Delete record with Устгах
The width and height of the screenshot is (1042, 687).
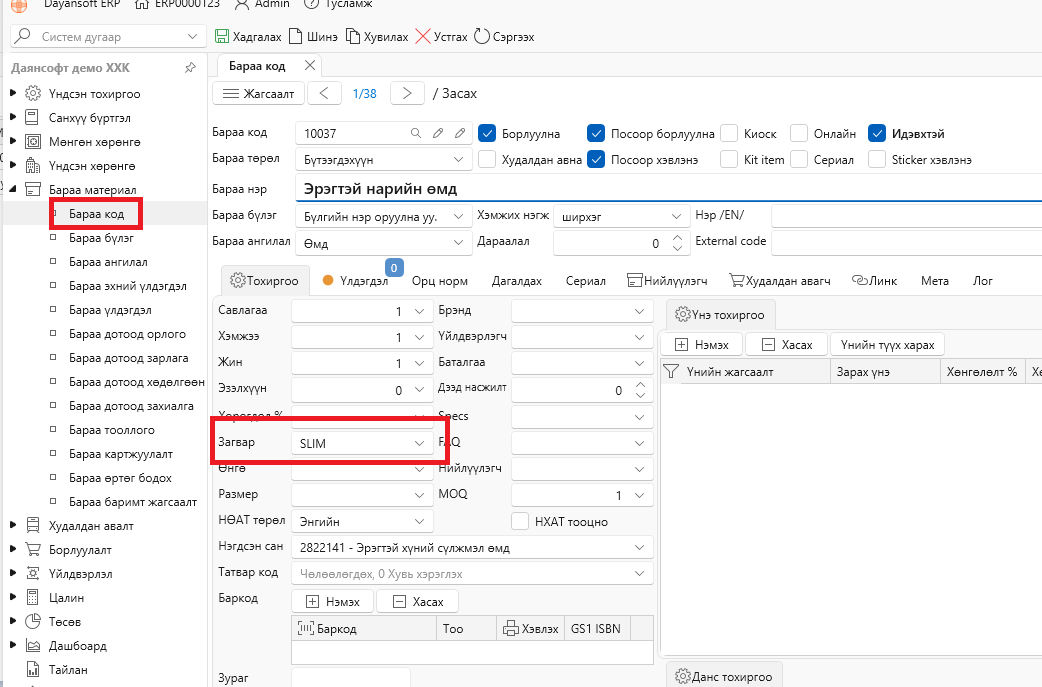click(x=441, y=37)
